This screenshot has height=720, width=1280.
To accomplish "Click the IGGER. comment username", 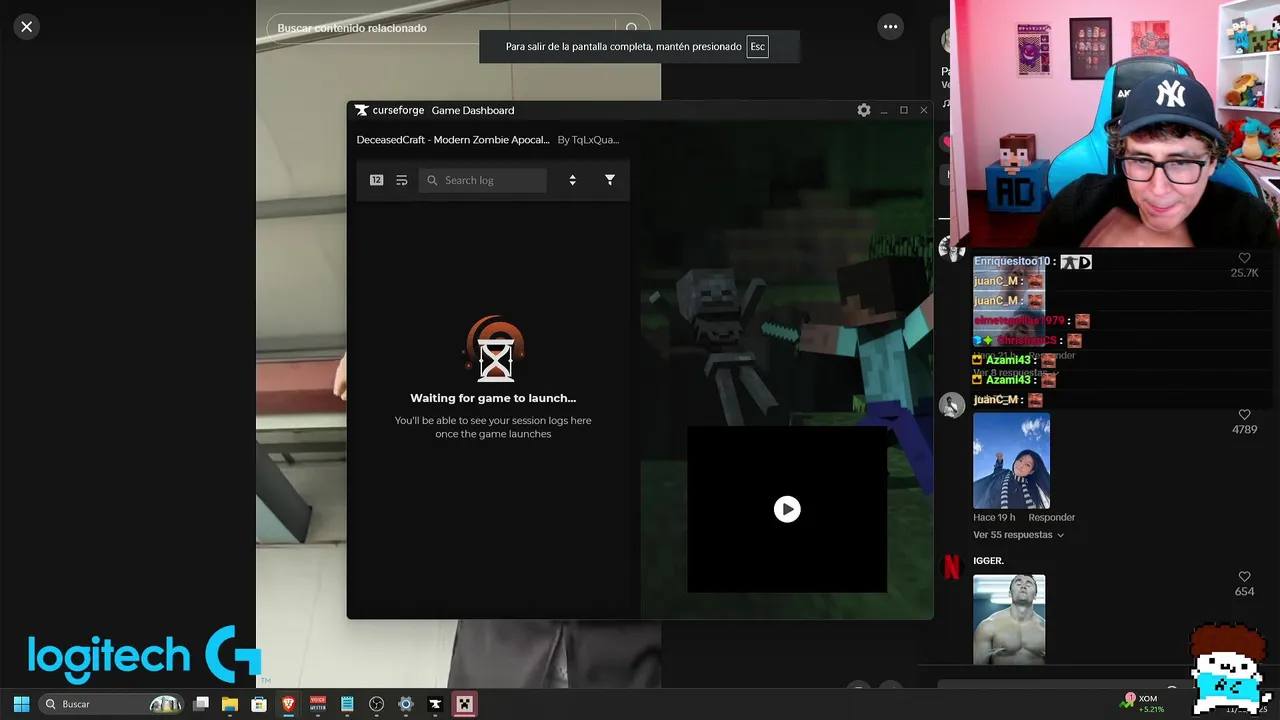I will 988,561.
